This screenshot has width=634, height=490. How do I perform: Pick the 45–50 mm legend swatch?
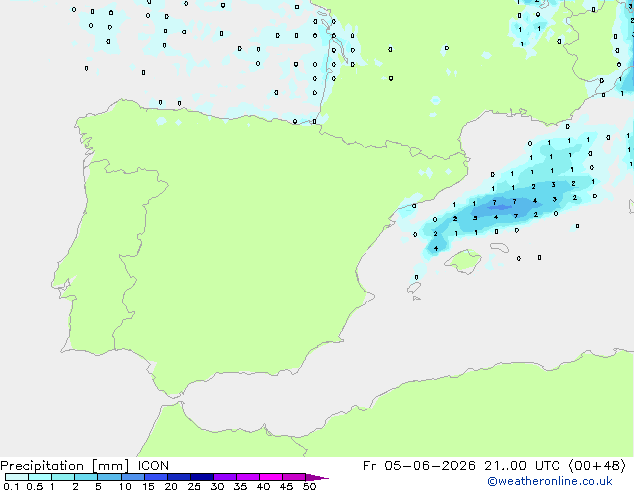[294, 477]
